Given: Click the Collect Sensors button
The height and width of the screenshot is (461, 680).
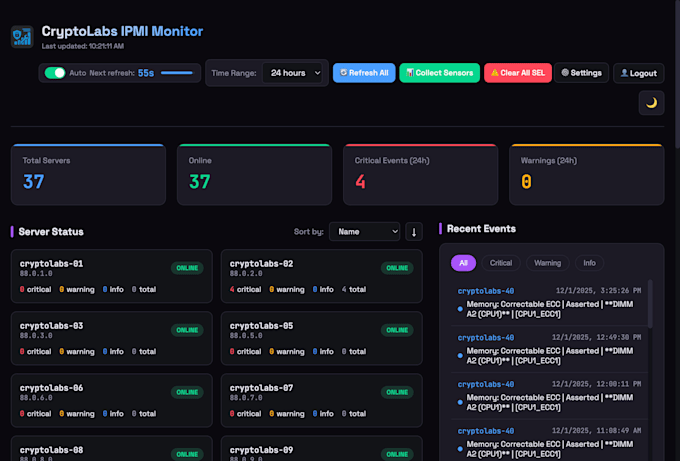Looking at the screenshot, I should pos(439,73).
